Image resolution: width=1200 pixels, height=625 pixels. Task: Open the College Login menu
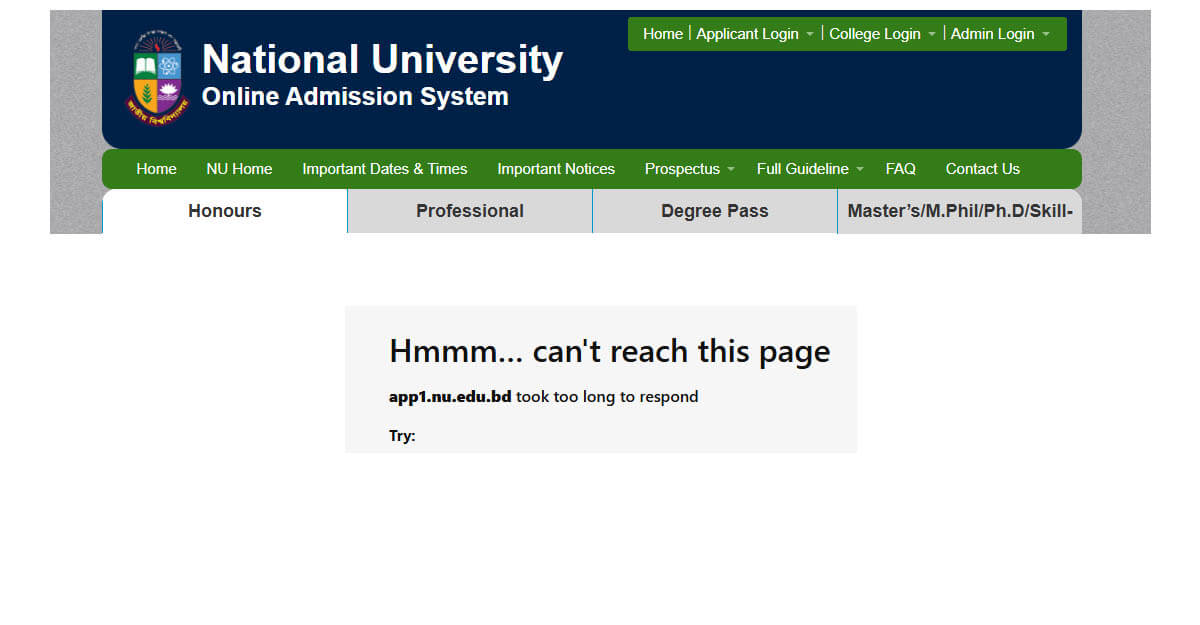[x=875, y=34]
